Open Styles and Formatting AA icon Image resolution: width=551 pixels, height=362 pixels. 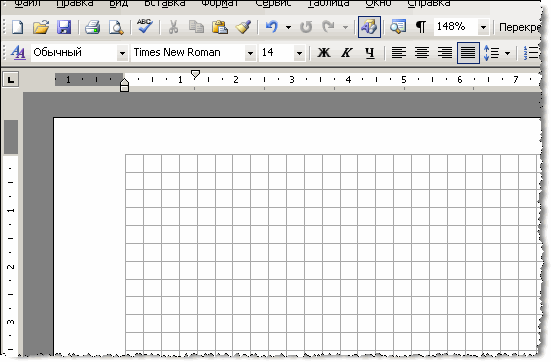[x=18, y=53]
